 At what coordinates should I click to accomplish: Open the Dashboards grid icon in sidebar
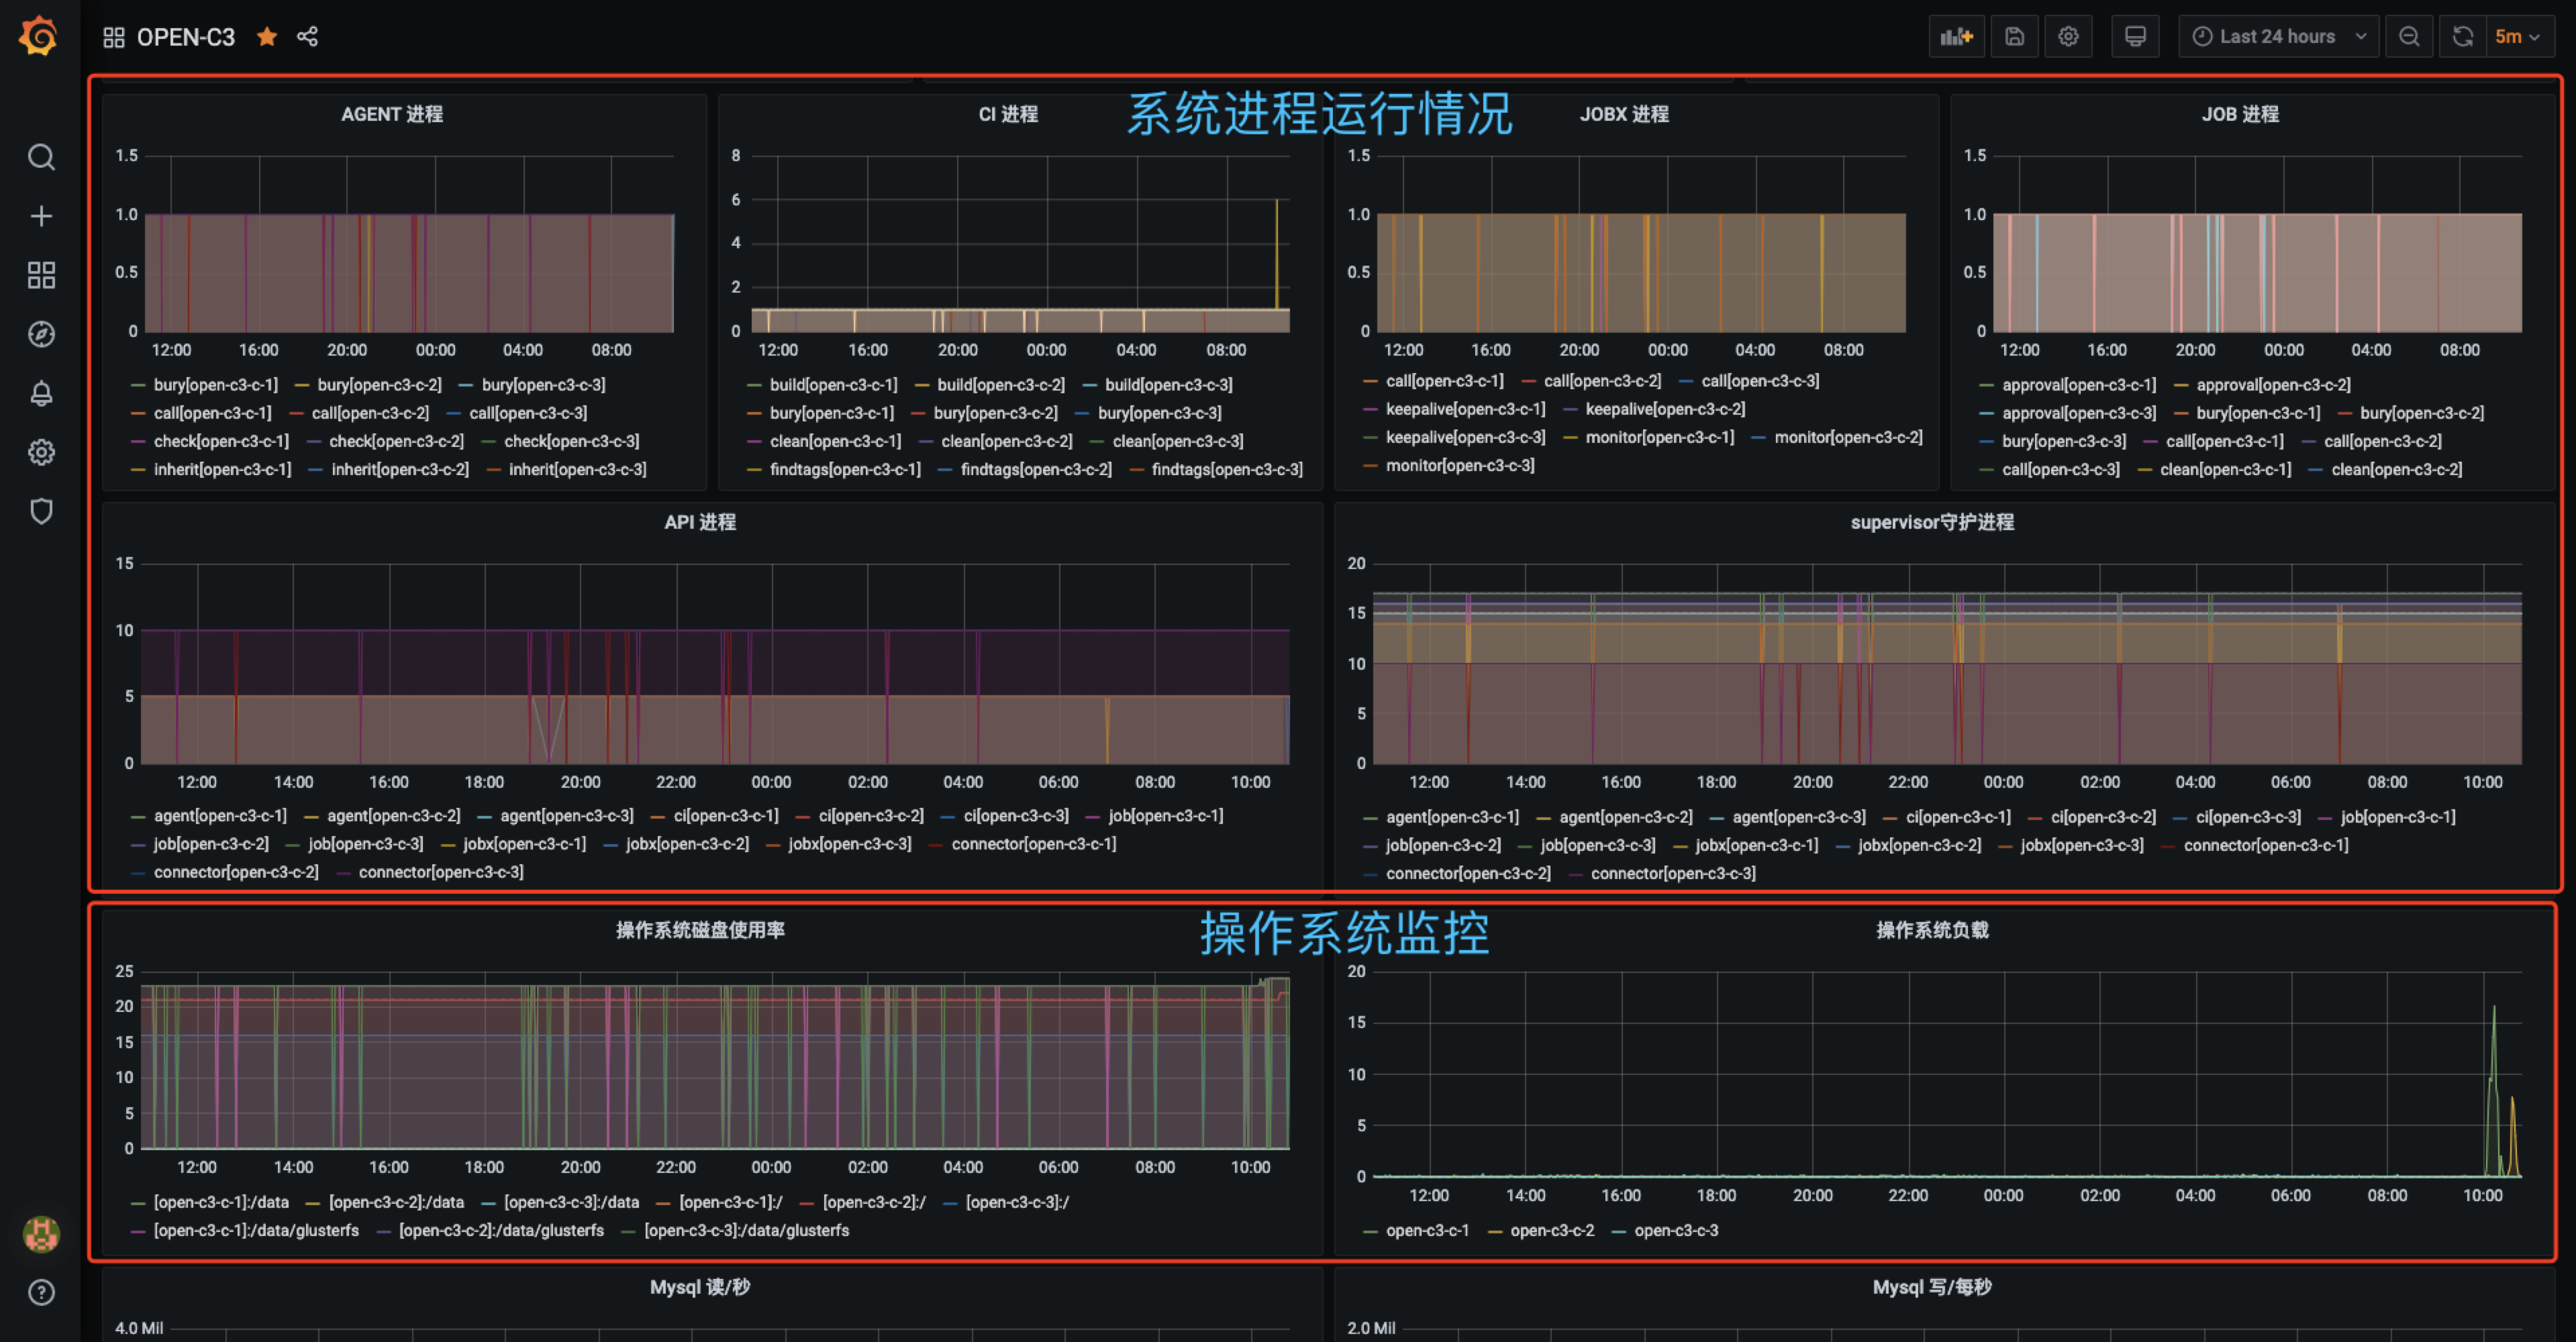click(41, 275)
